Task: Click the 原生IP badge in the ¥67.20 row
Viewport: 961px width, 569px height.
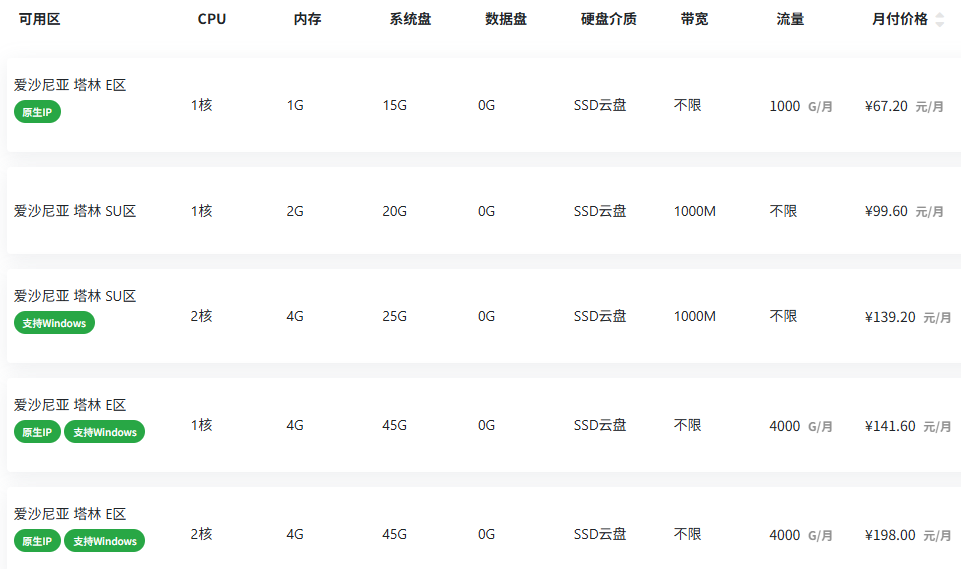Action: (x=37, y=112)
